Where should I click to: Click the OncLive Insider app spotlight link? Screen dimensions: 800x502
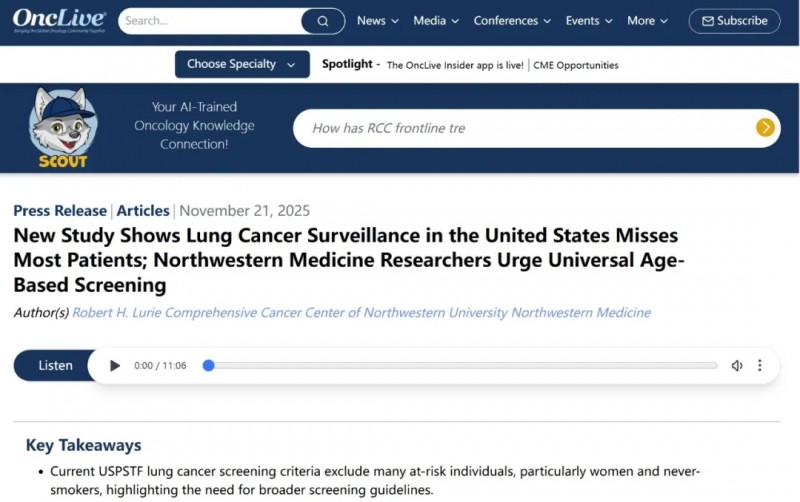(x=455, y=65)
